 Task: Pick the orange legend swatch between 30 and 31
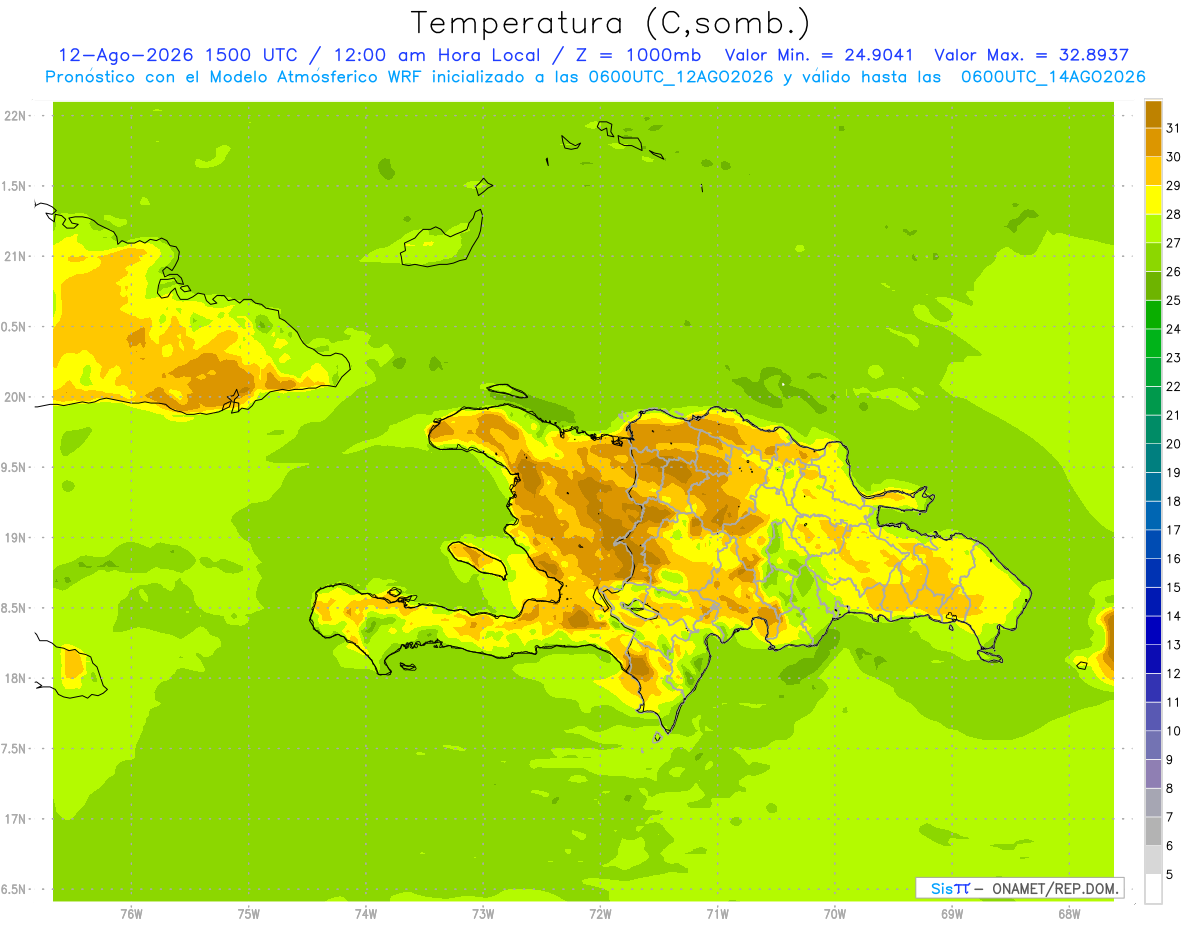[1153, 142]
